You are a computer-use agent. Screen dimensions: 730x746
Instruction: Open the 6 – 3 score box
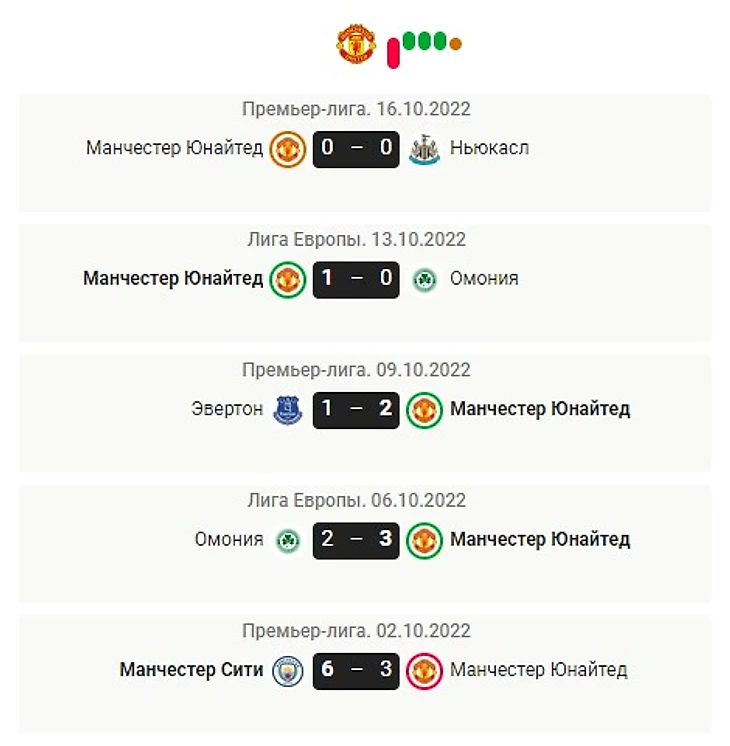(x=356, y=669)
